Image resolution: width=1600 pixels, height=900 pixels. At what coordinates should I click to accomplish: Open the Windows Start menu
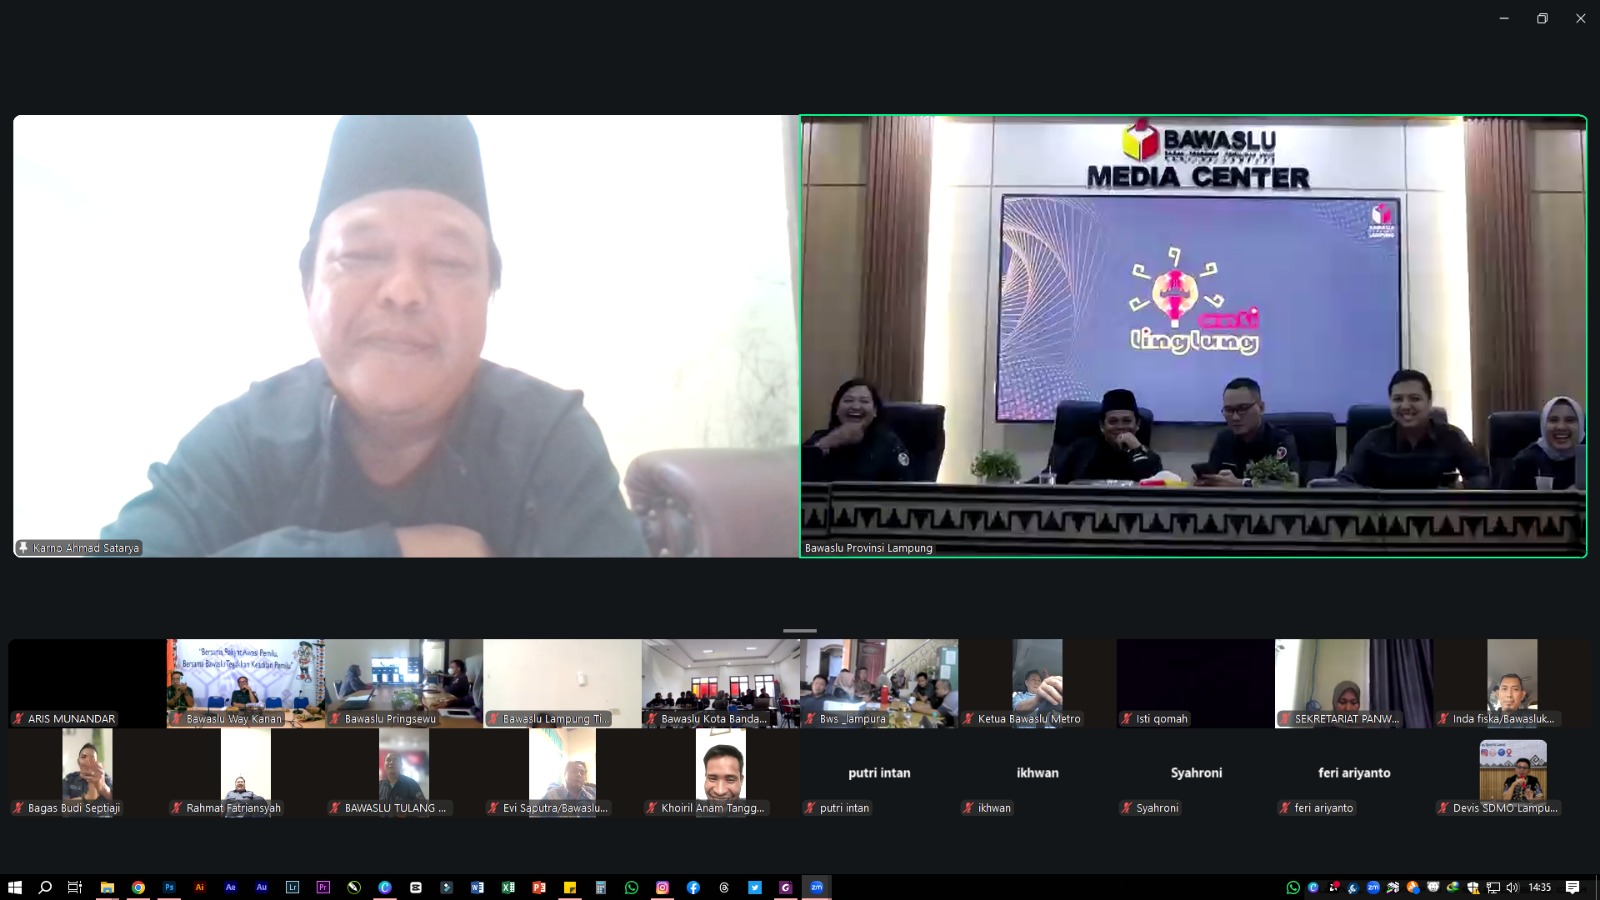15,887
